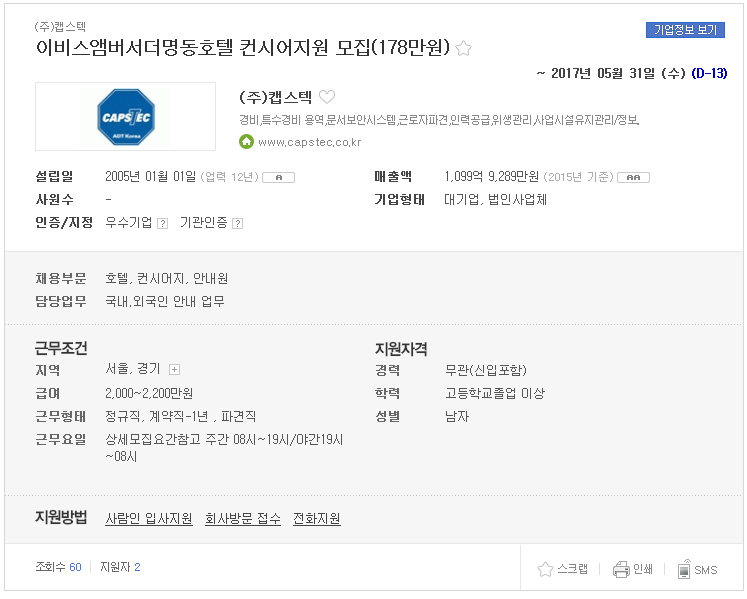Click the salary value 2,000~2,200만원

(149, 394)
